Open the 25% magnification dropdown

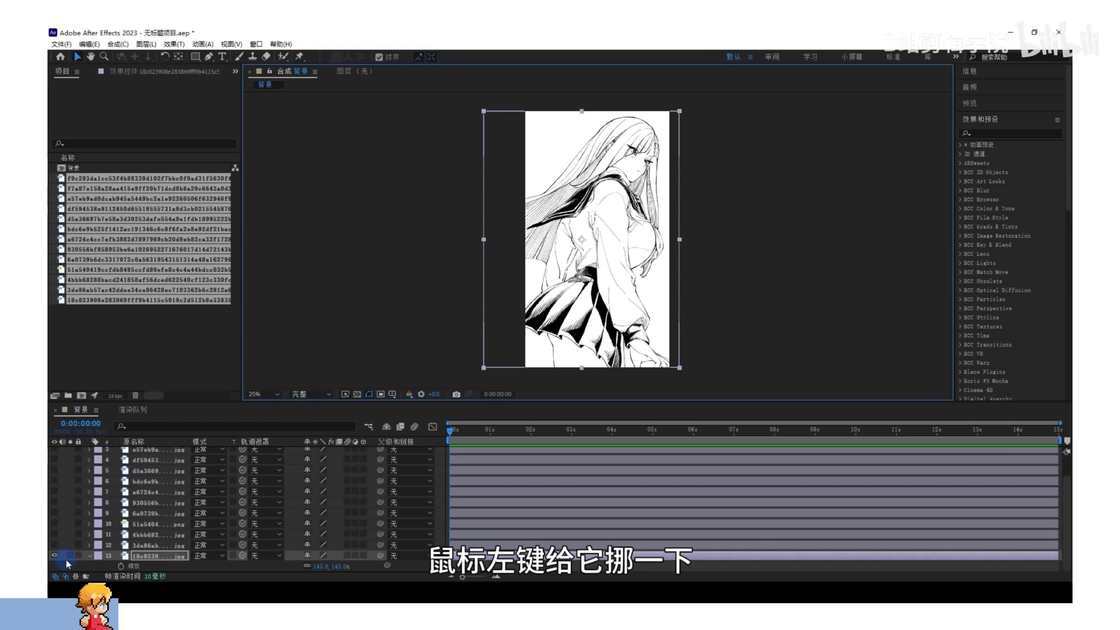pos(264,394)
